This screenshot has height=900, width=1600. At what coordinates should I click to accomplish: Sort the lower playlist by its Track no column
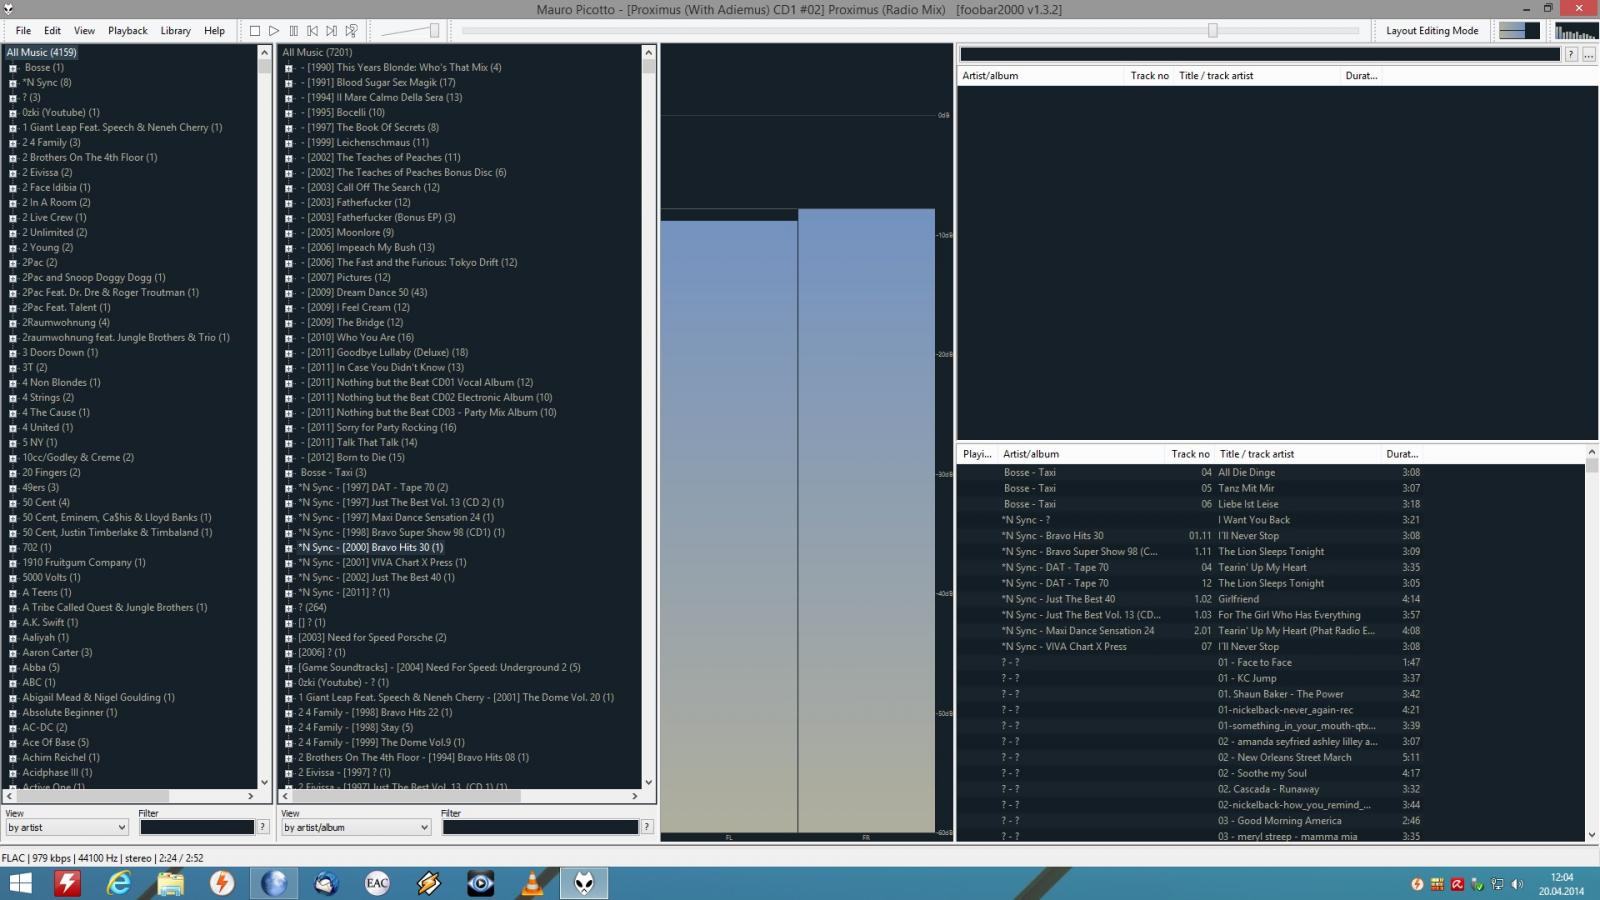(1190, 454)
